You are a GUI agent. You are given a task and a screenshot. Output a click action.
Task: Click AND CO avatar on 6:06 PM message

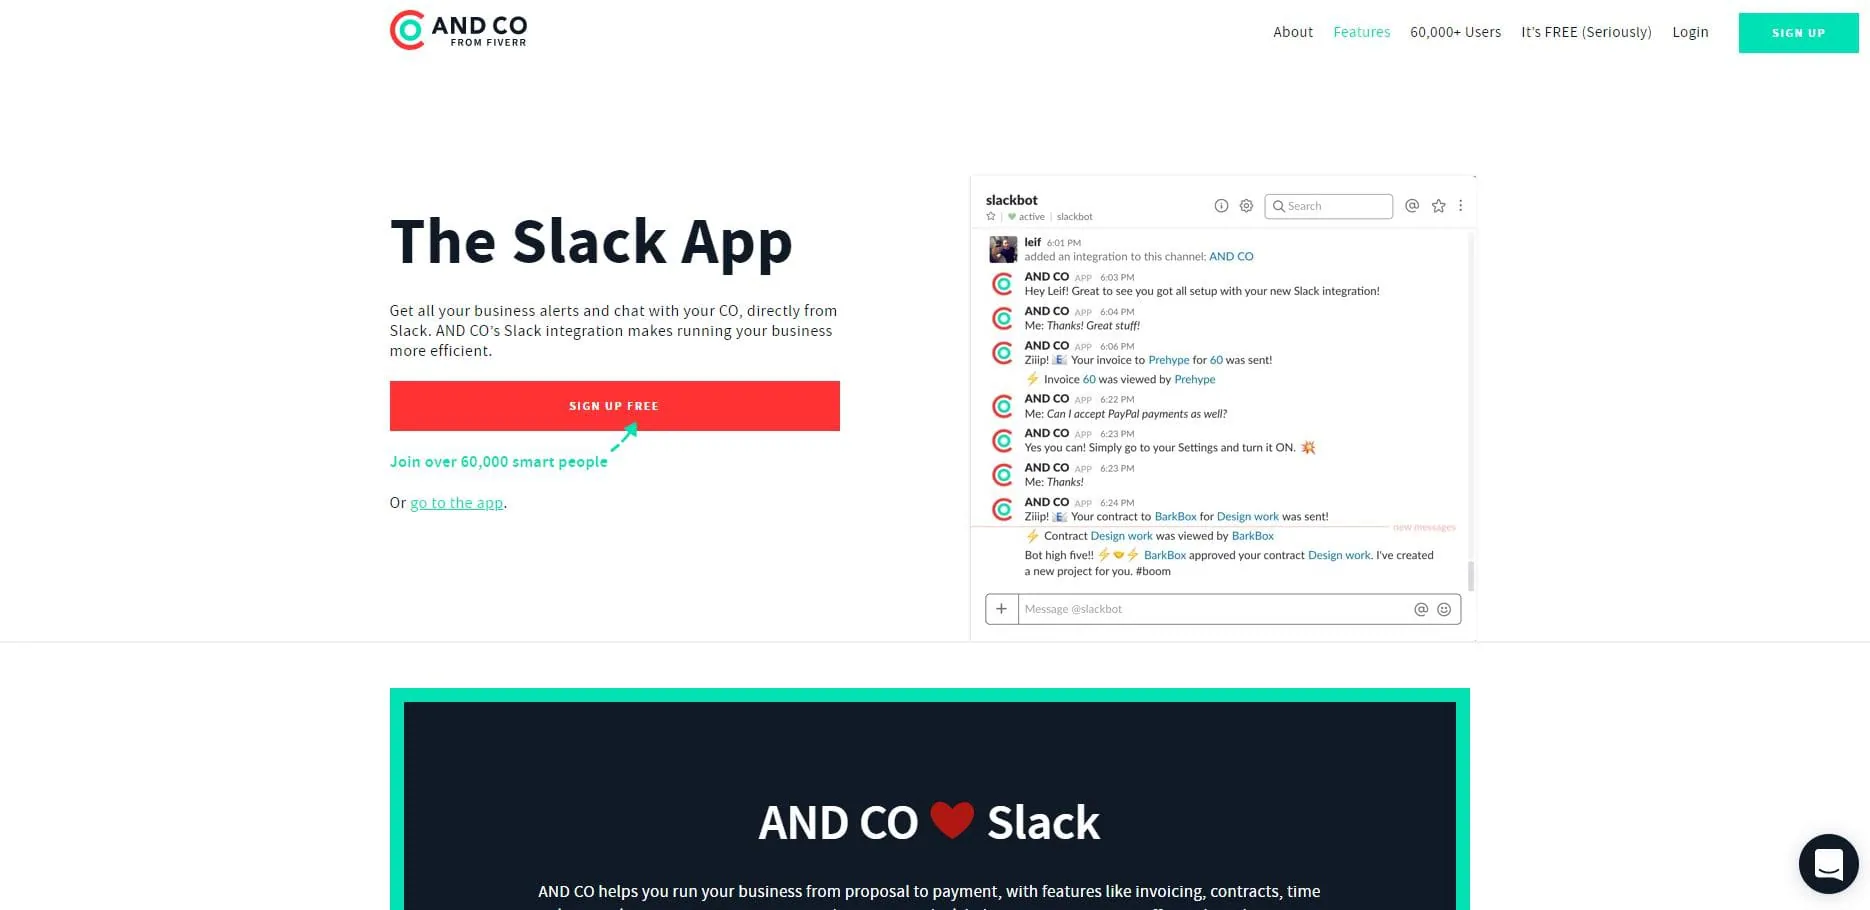click(1002, 353)
